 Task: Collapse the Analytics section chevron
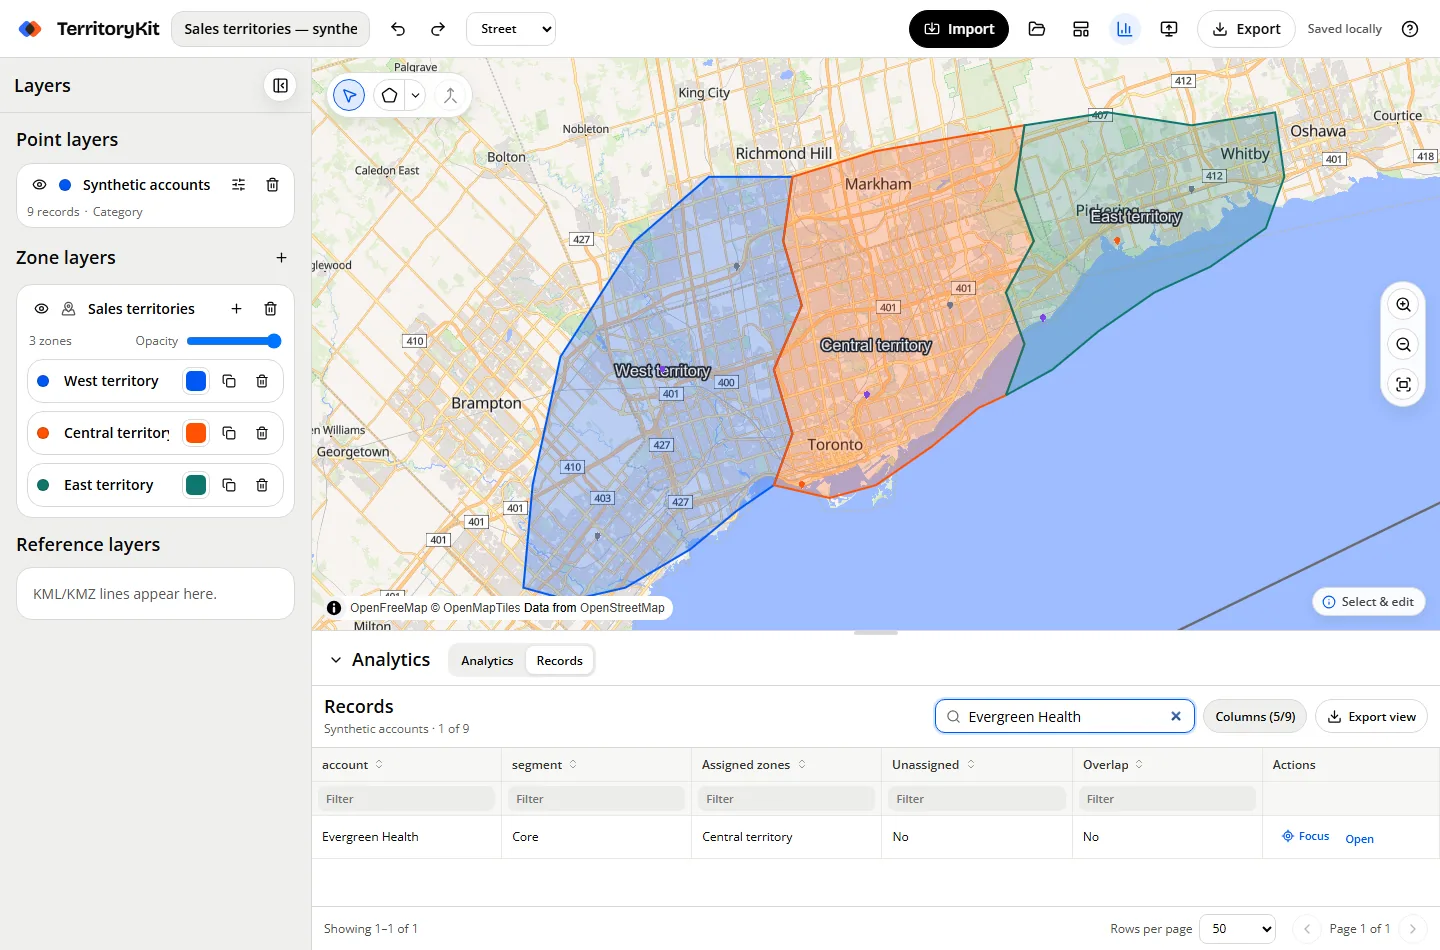coord(336,660)
